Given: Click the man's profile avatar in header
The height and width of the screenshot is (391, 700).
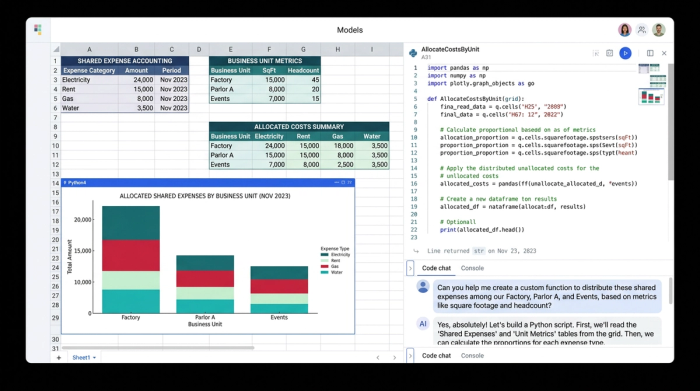Looking at the screenshot, I should click(658, 30).
